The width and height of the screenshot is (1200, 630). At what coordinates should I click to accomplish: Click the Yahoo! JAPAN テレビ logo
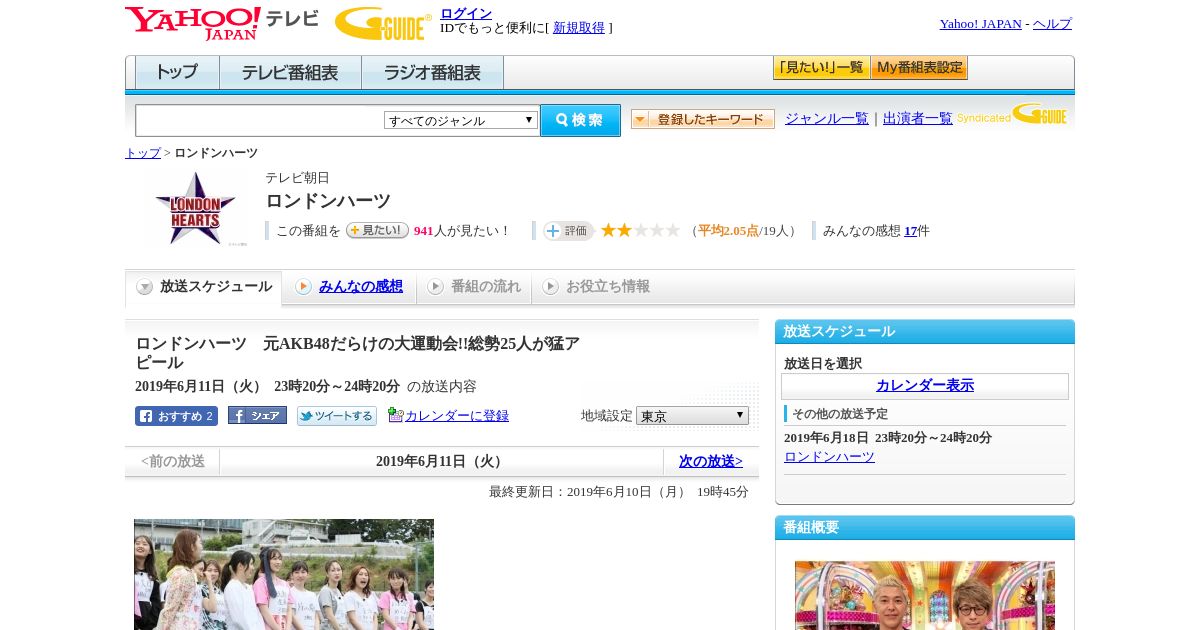click(x=222, y=23)
